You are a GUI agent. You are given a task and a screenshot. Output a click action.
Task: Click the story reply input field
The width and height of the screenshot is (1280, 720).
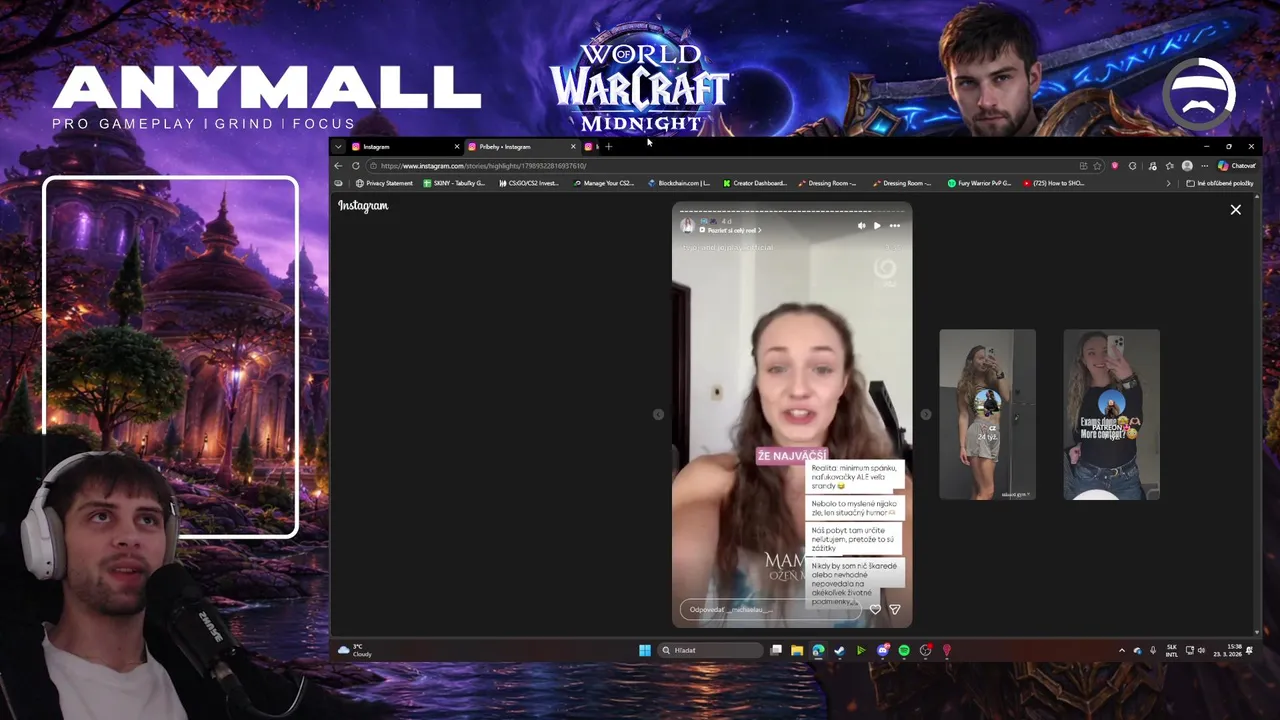tap(770, 609)
